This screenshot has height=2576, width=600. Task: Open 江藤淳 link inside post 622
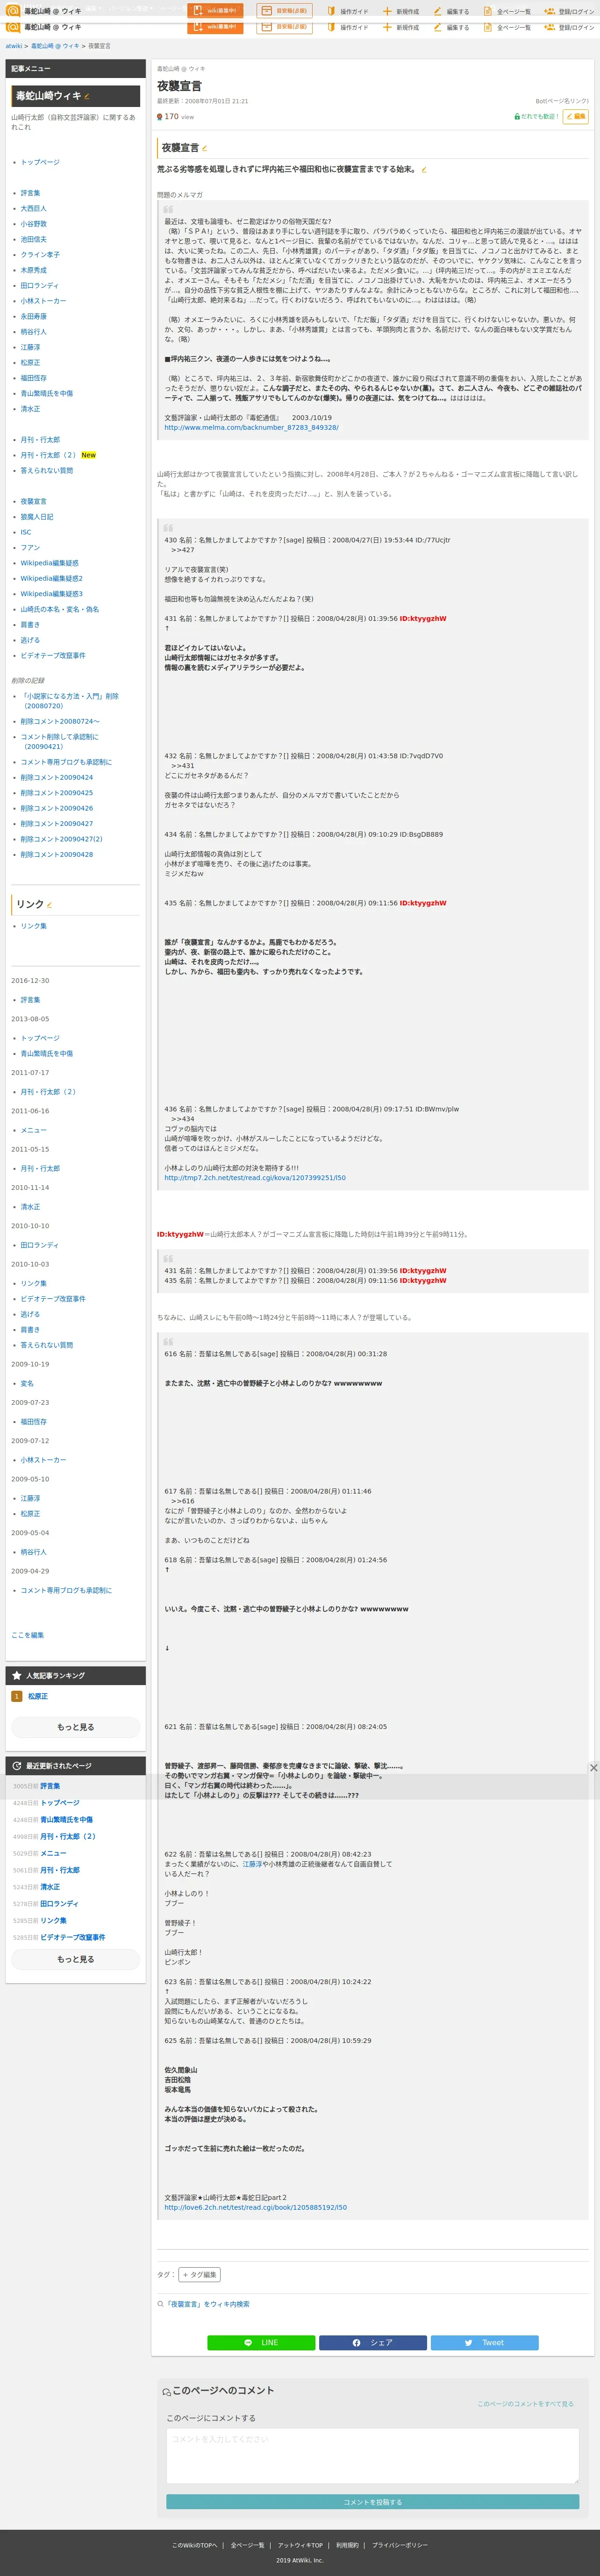tap(252, 1864)
